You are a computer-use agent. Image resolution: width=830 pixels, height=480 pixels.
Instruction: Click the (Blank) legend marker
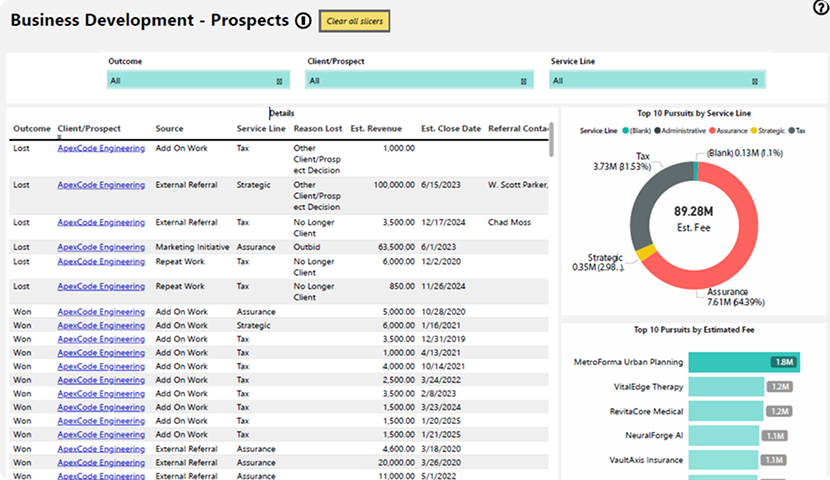(624, 131)
